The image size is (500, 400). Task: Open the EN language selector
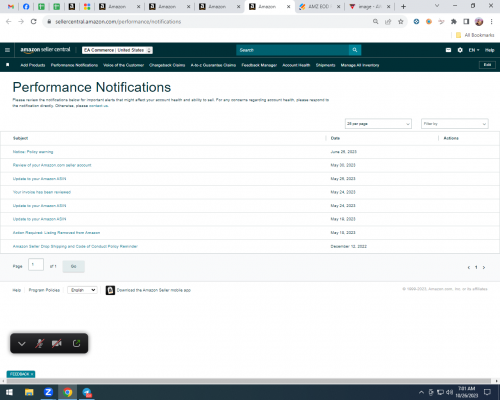coord(474,50)
